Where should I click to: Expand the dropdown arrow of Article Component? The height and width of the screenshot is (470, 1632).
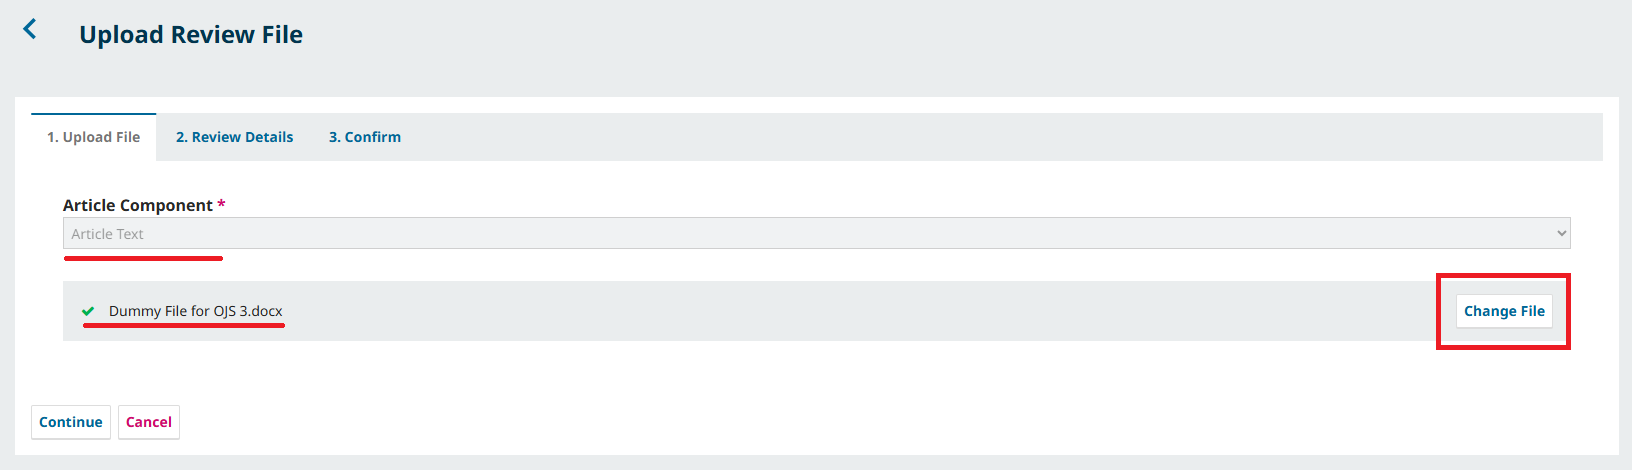pyautogui.click(x=1561, y=234)
